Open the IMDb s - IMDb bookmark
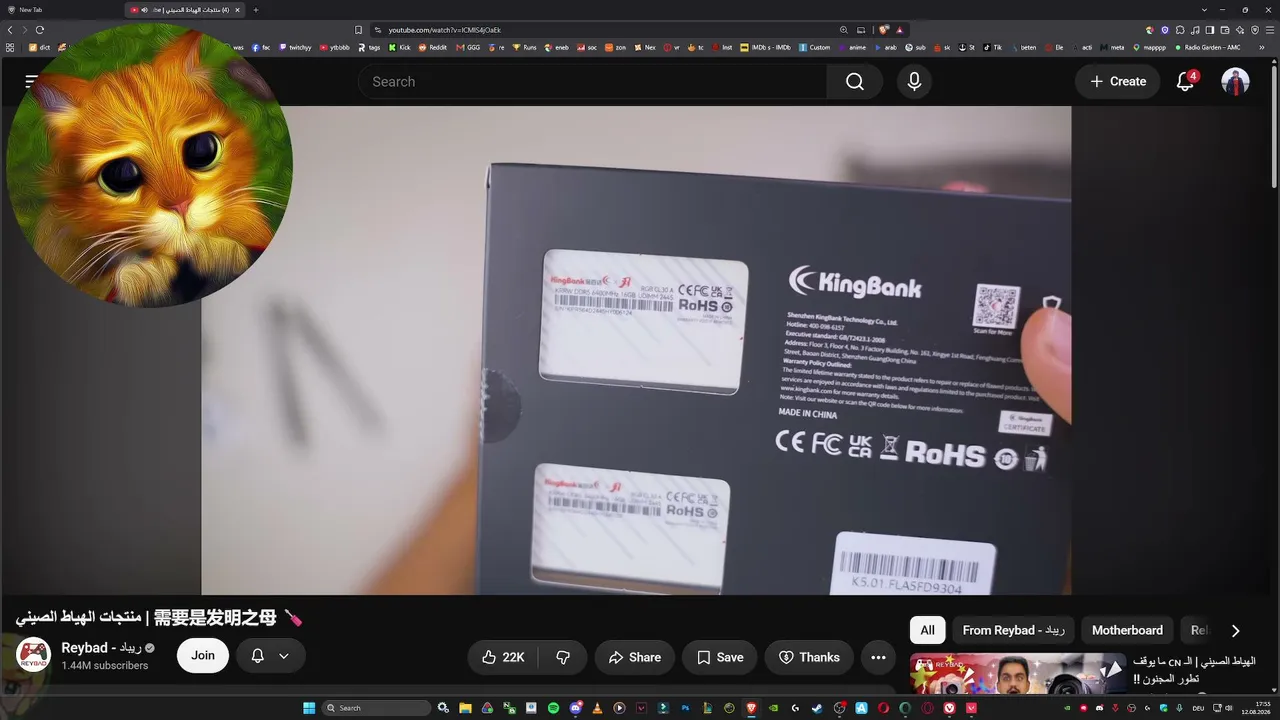 [765, 47]
